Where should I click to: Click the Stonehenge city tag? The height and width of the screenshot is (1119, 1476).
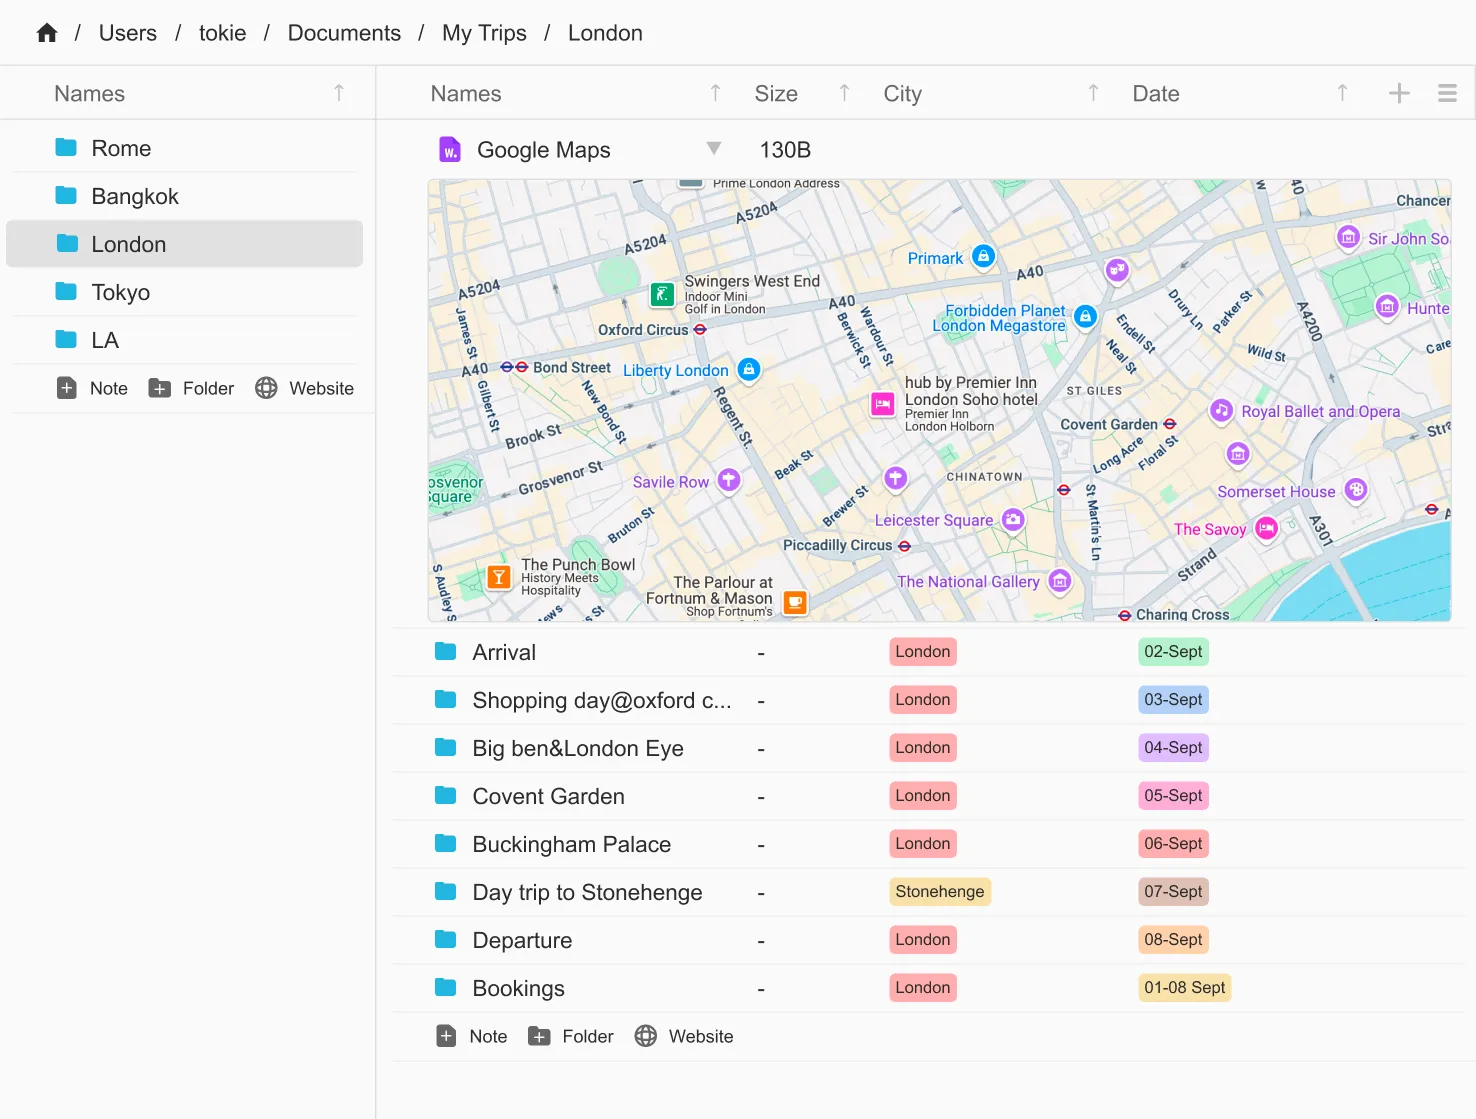pos(939,892)
